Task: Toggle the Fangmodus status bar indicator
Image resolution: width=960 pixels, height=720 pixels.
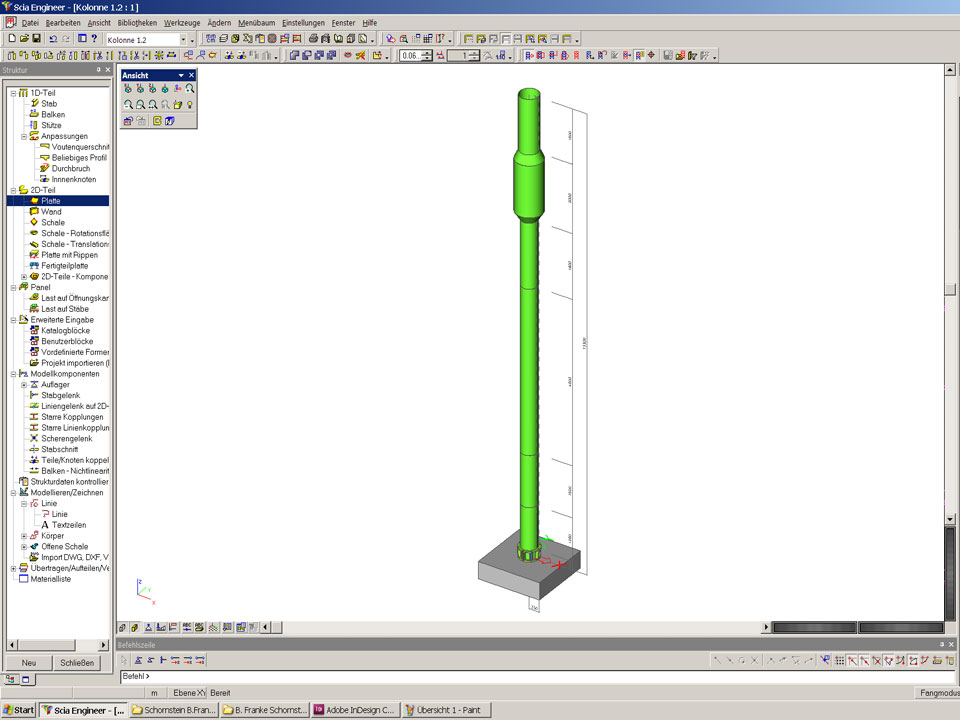Action: tap(937, 693)
